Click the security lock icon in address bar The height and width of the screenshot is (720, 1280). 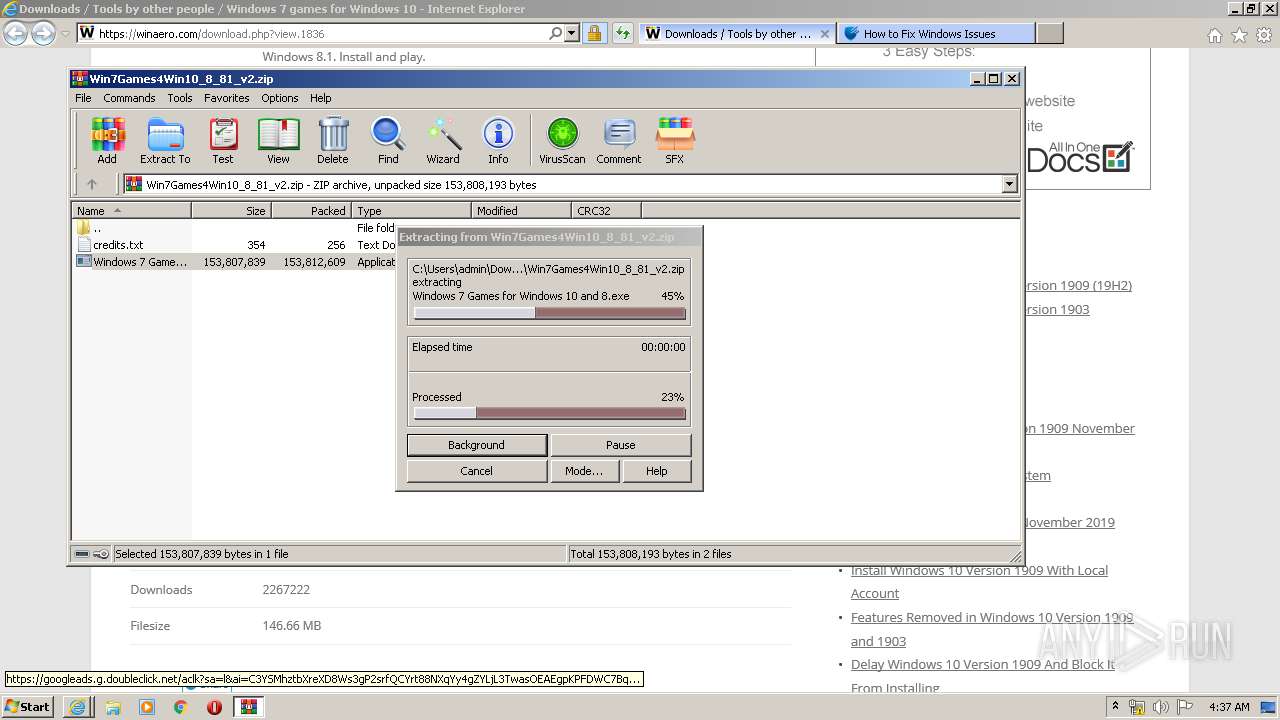595,33
